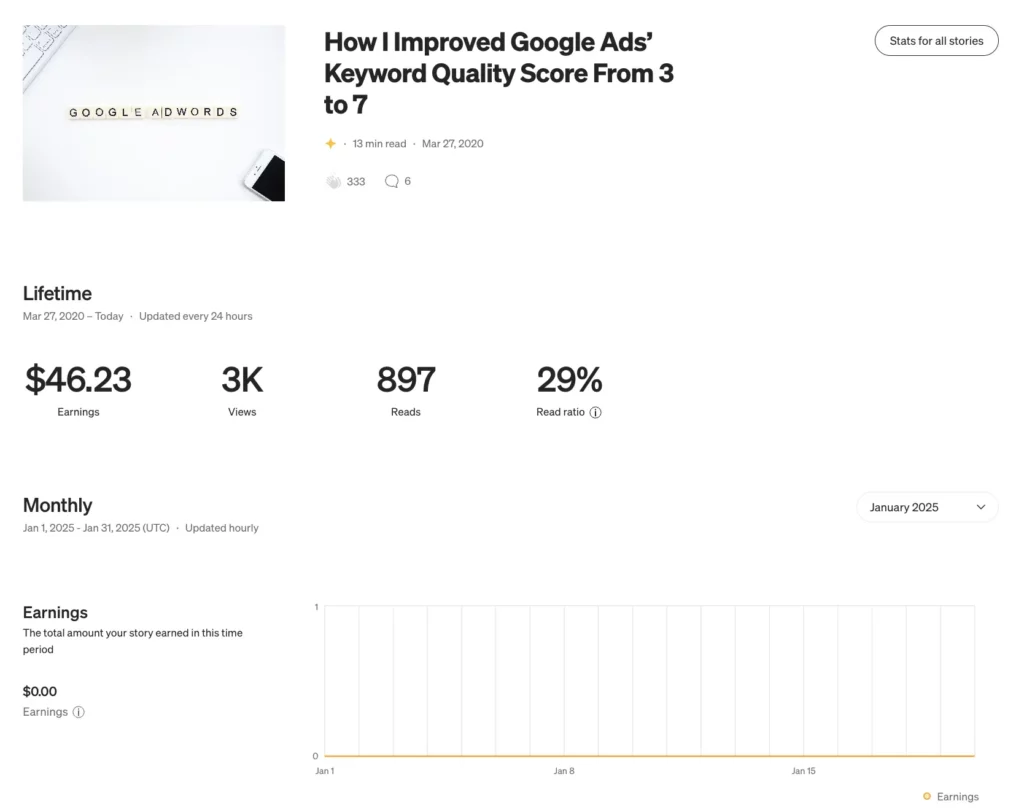Click the 6 comments count
Image resolution: width=1024 pixels, height=809 pixels.
point(408,182)
